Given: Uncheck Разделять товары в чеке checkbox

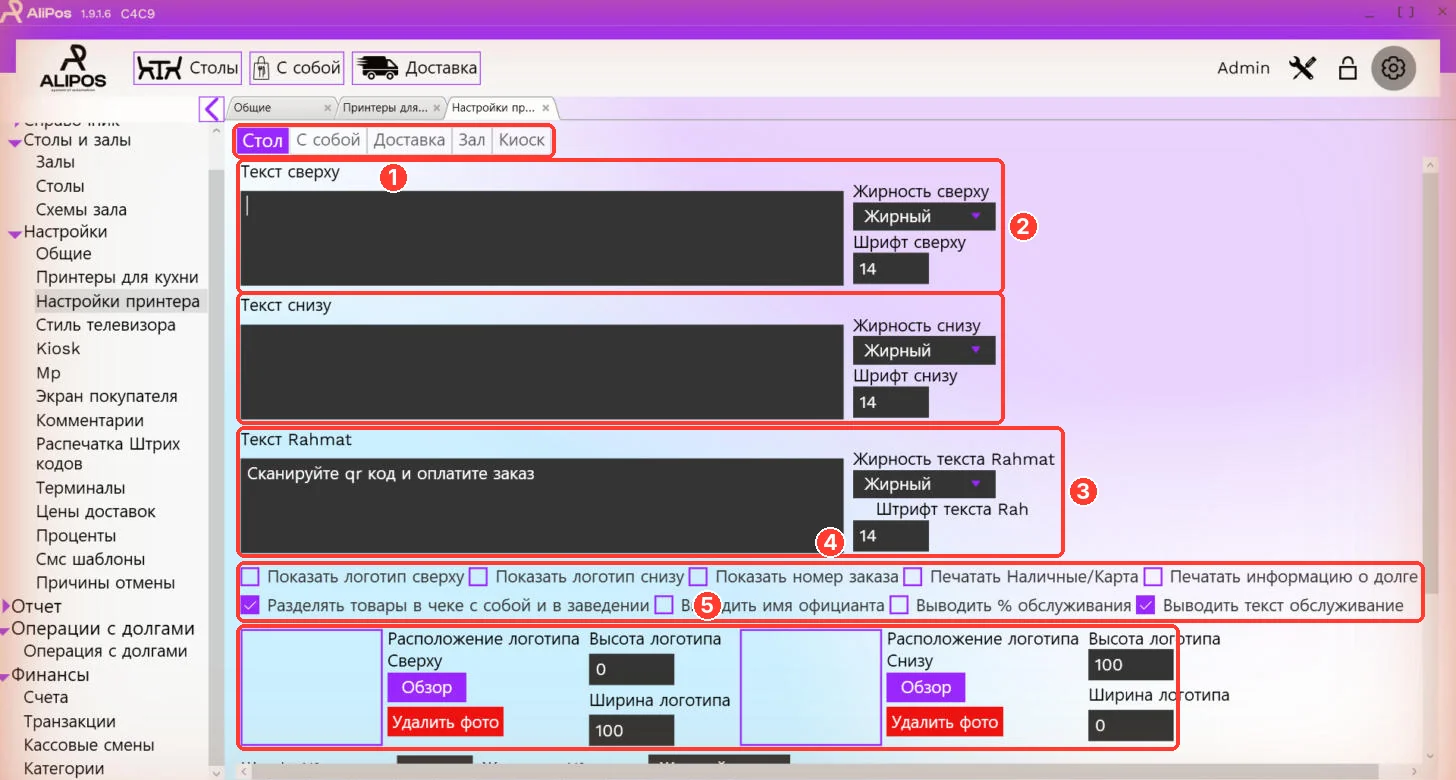Looking at the screenshot, I should pos(251,605).
